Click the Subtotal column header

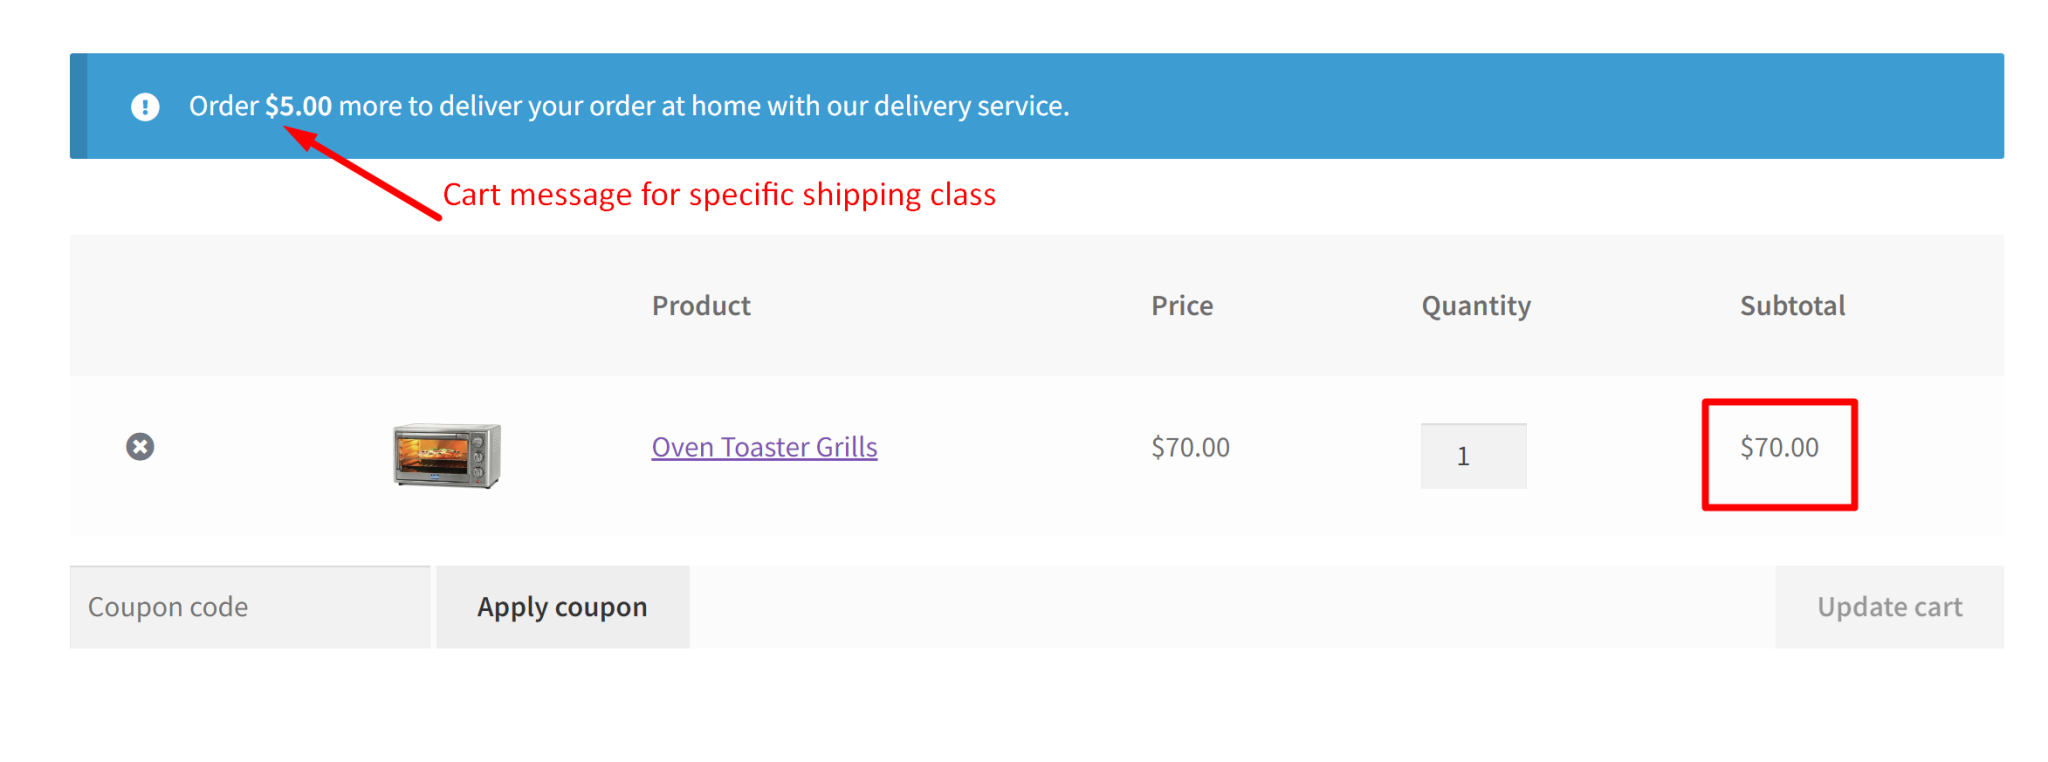click(1792, 306)
